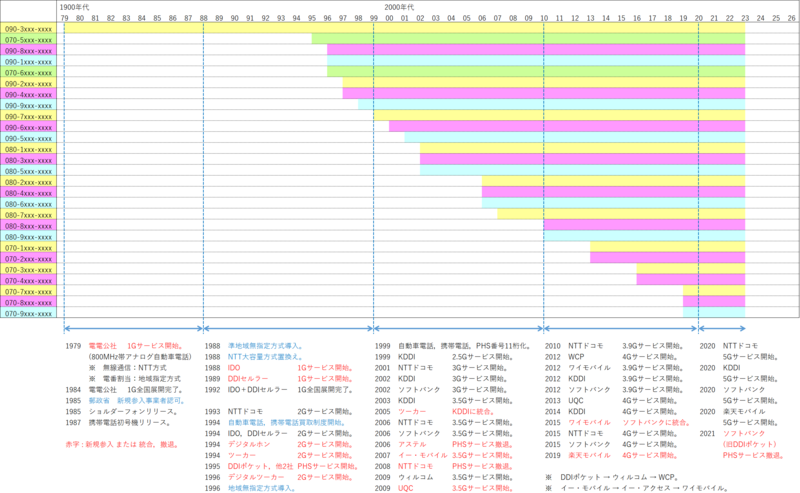Viewport: 800px width, 493px height.
Task: Select the 090-4xxx-xxxx row label
Action: click(x=29, y=94)
